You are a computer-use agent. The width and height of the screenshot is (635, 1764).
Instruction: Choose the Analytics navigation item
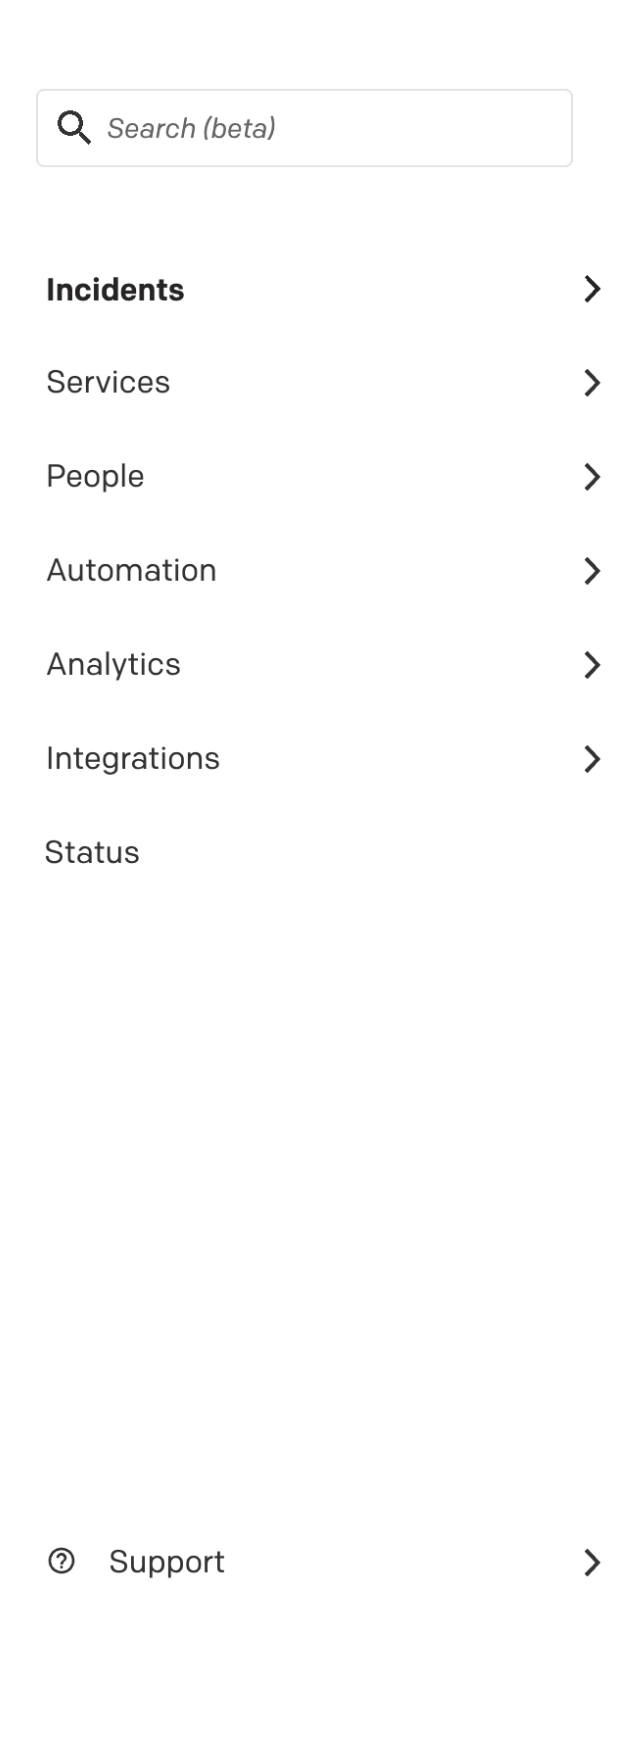[x=113, y=664]
